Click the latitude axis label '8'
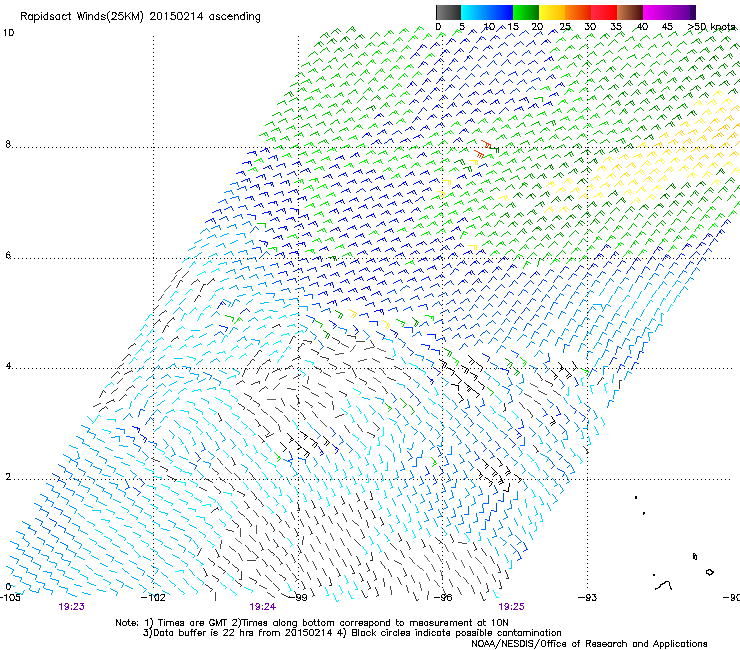 click(x=8, y=144)
